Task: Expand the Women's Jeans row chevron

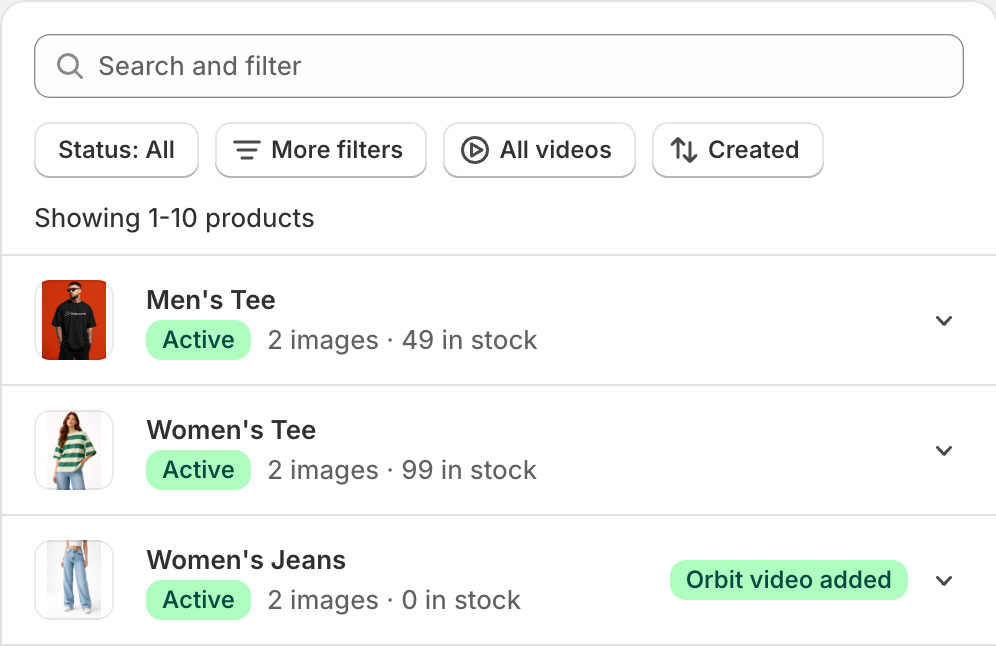Action: (x=944, y=580)
